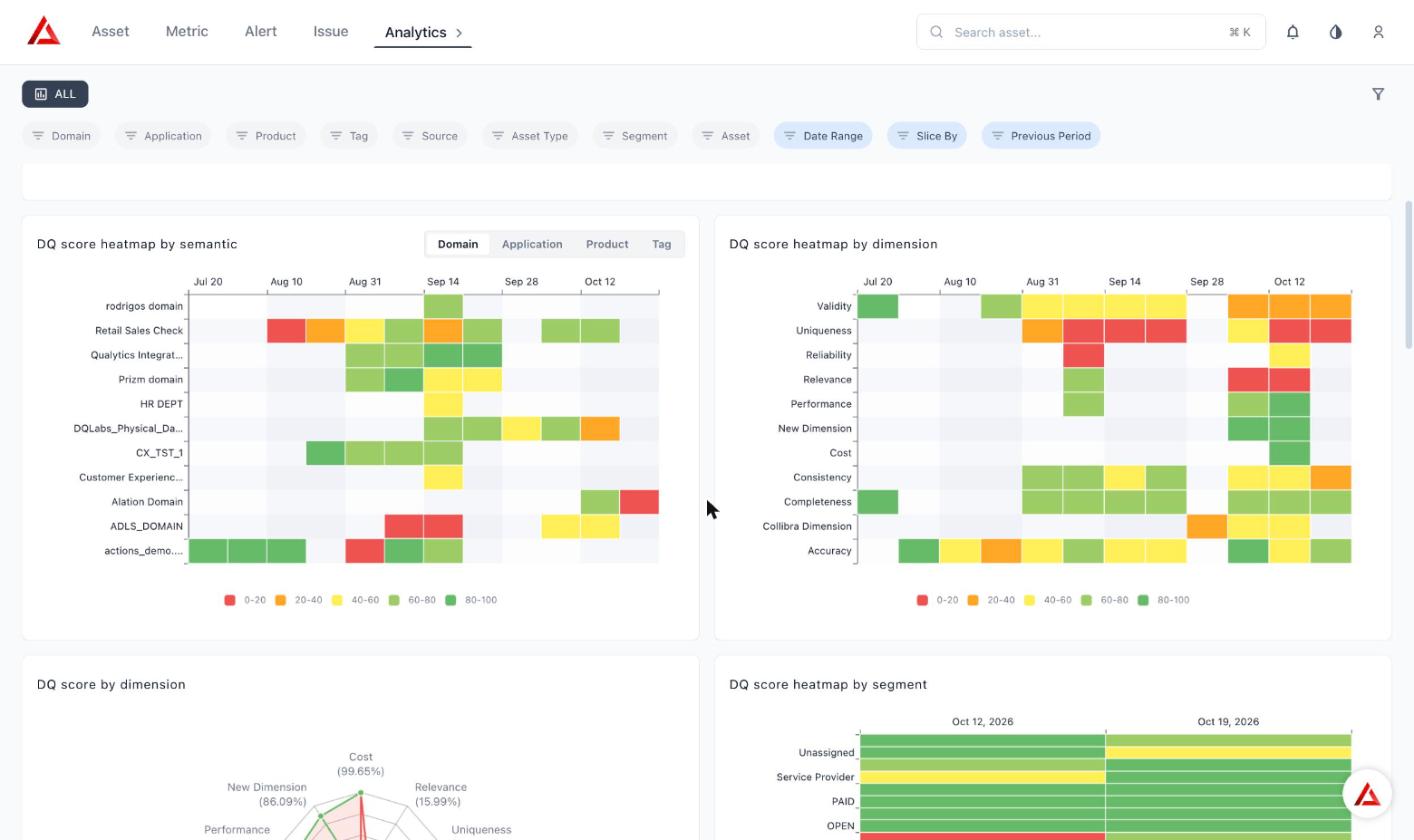
Task: Open the Tag filter chip
Action: (x=349, y=136)
